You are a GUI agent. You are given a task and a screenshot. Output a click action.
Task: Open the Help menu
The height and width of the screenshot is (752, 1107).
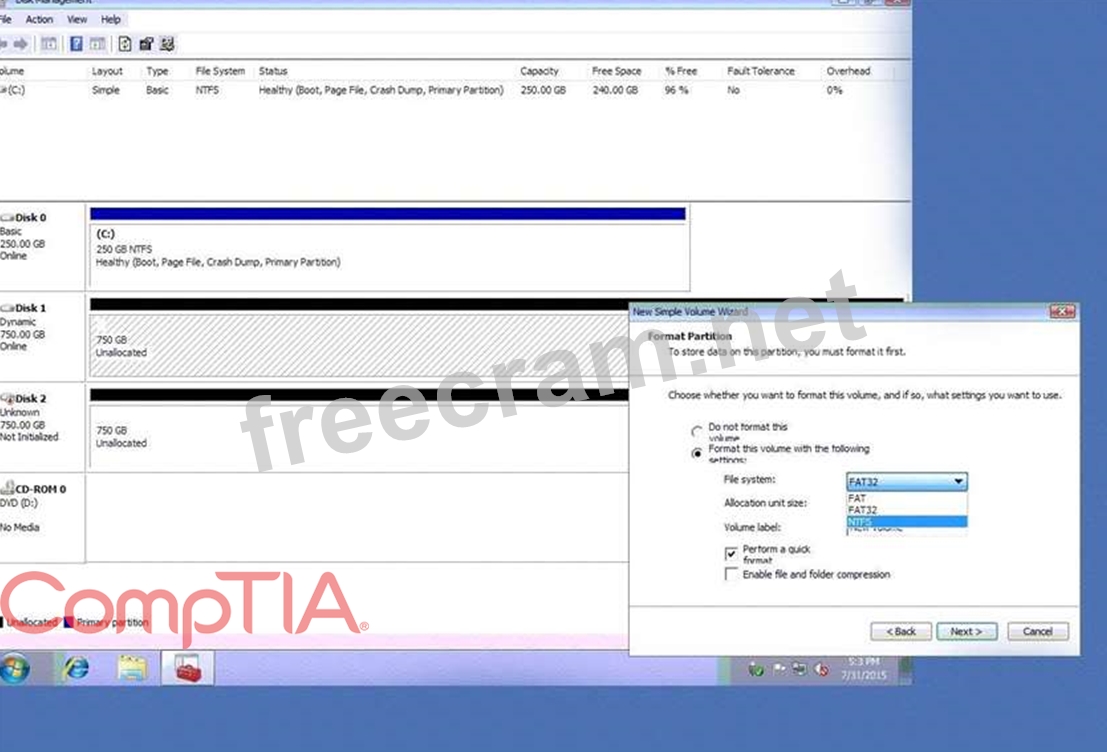(x=111, y=19)
